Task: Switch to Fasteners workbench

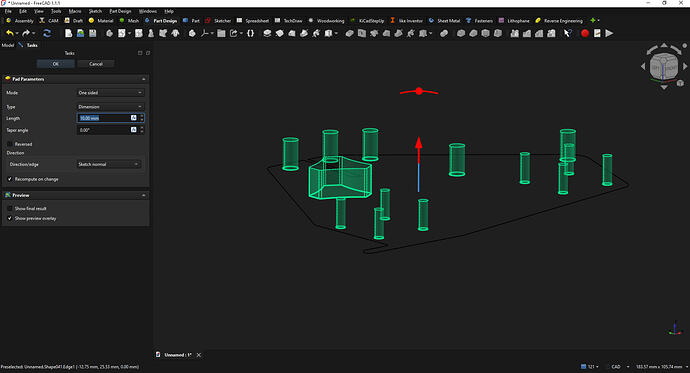Action: pos(479,21)
